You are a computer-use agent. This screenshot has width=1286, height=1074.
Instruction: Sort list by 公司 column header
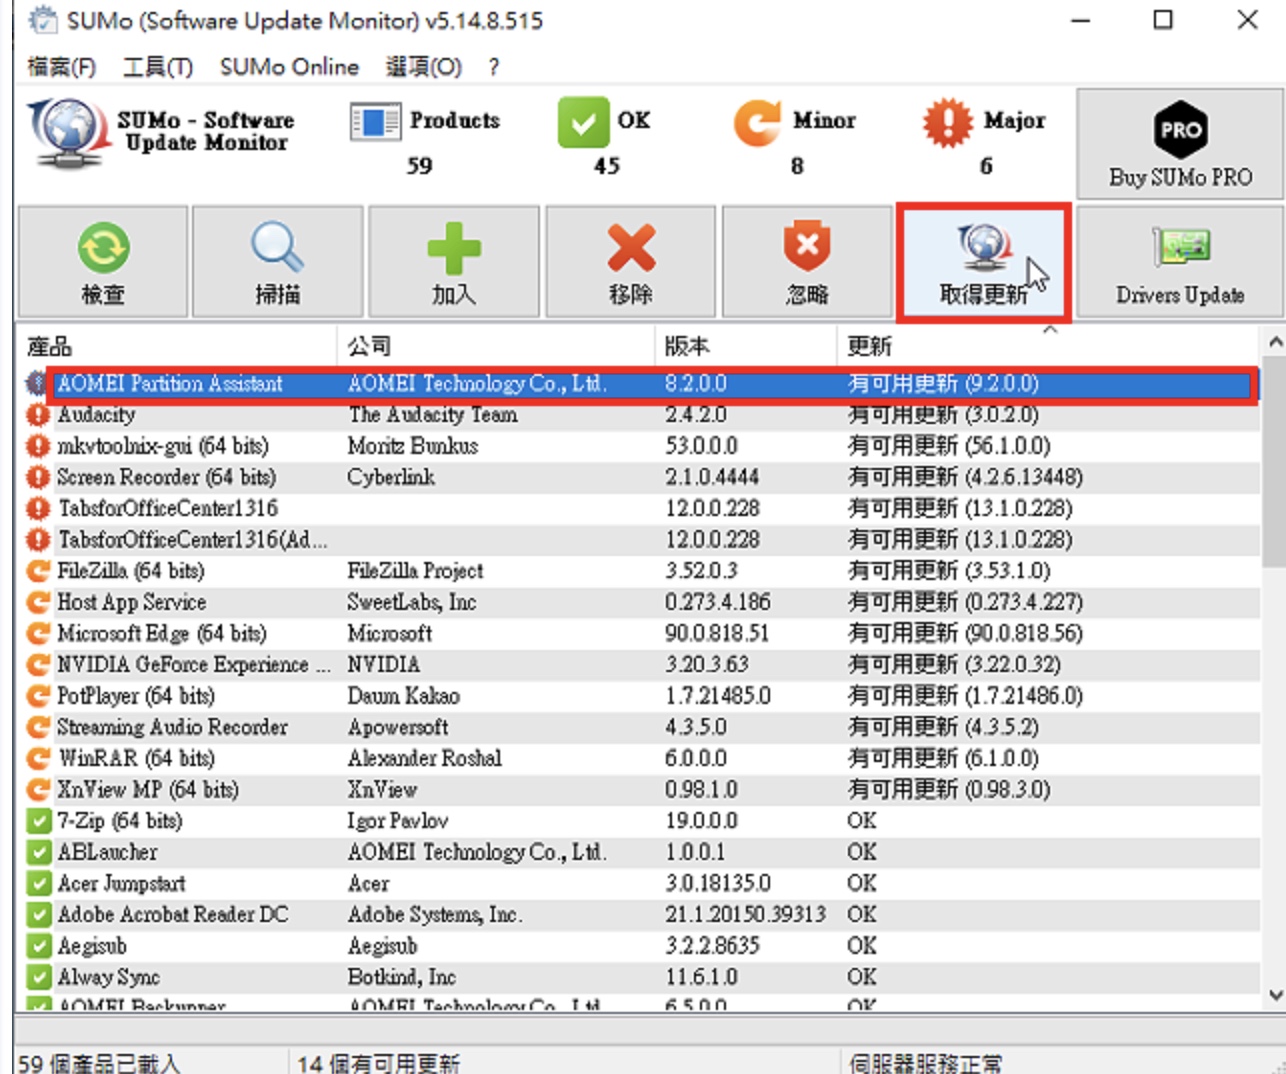point(496,346)
